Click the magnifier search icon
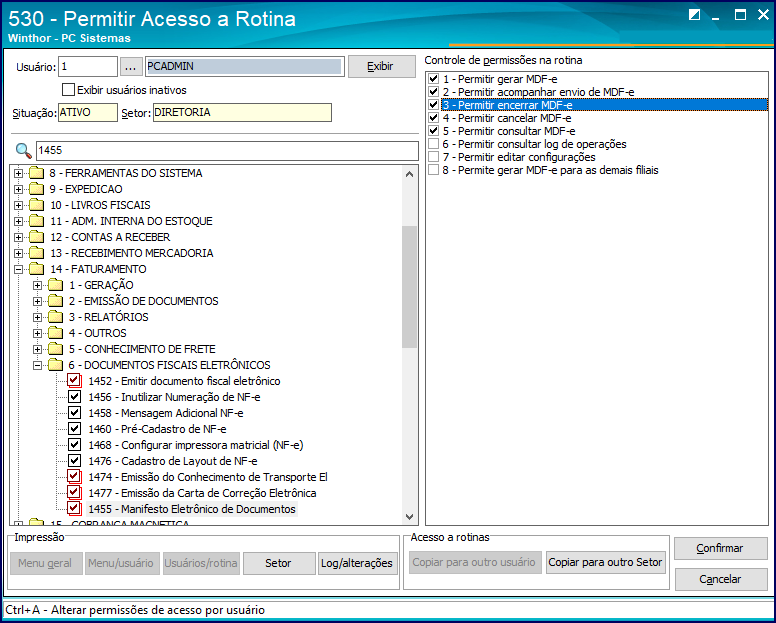This screenshot has height=623, width=776. (23, 150)
